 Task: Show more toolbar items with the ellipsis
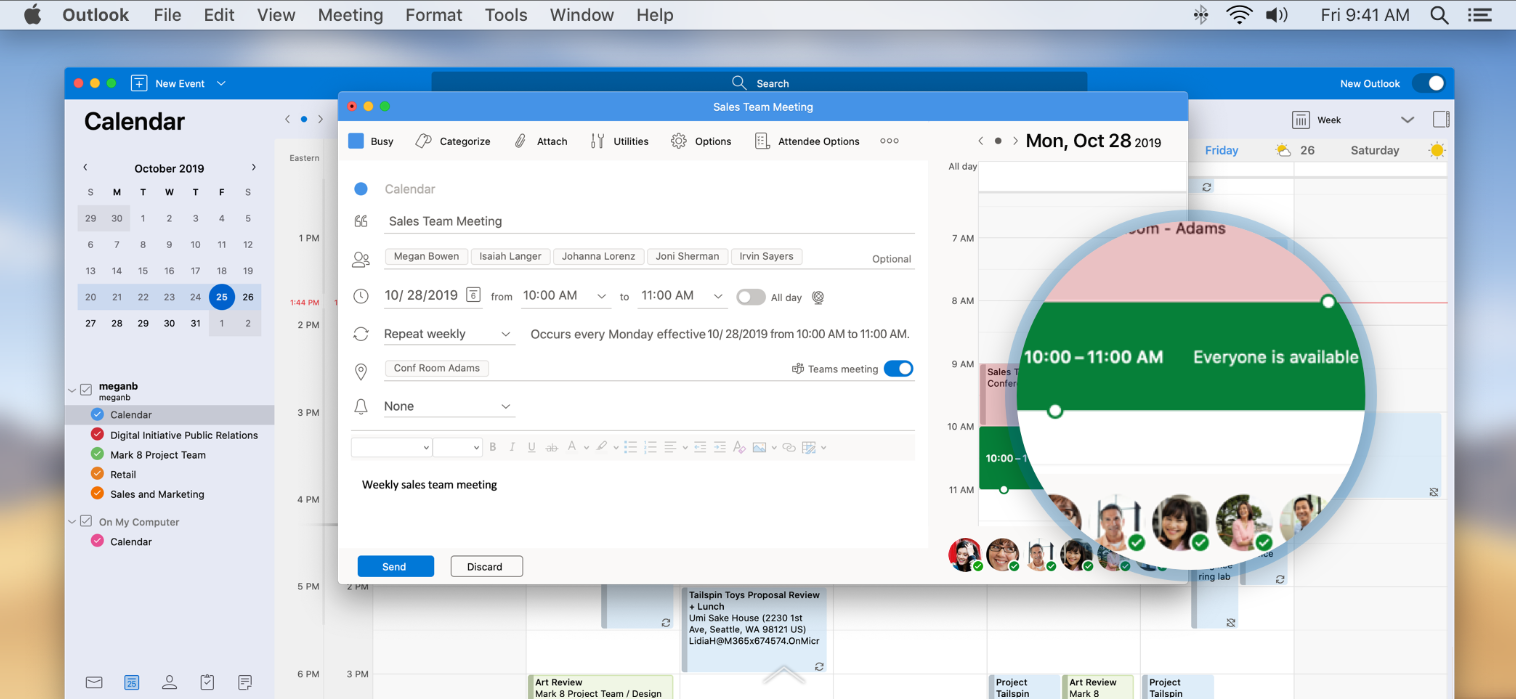889,141
